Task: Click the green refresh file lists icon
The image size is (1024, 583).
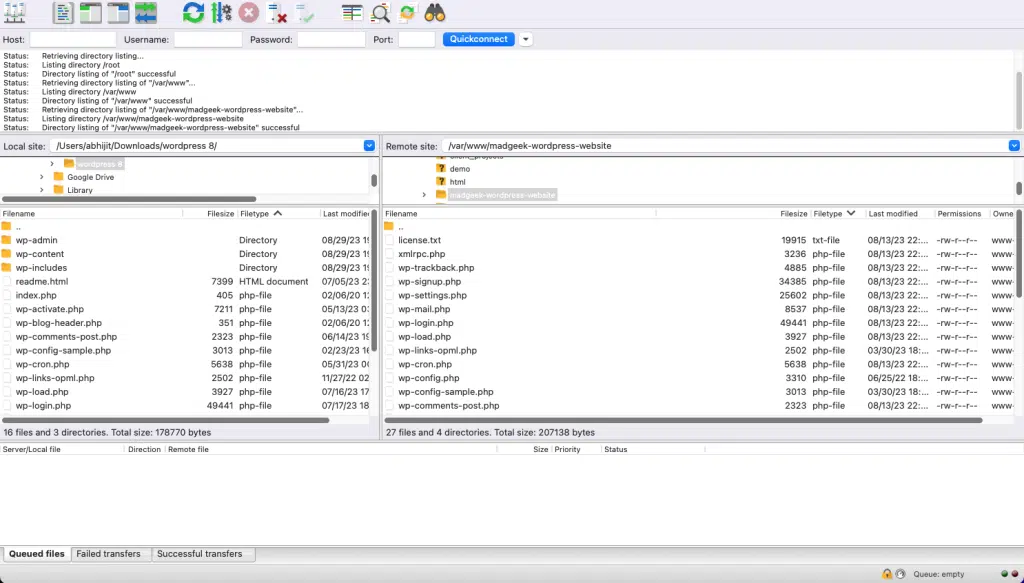Action: (193, 13)
